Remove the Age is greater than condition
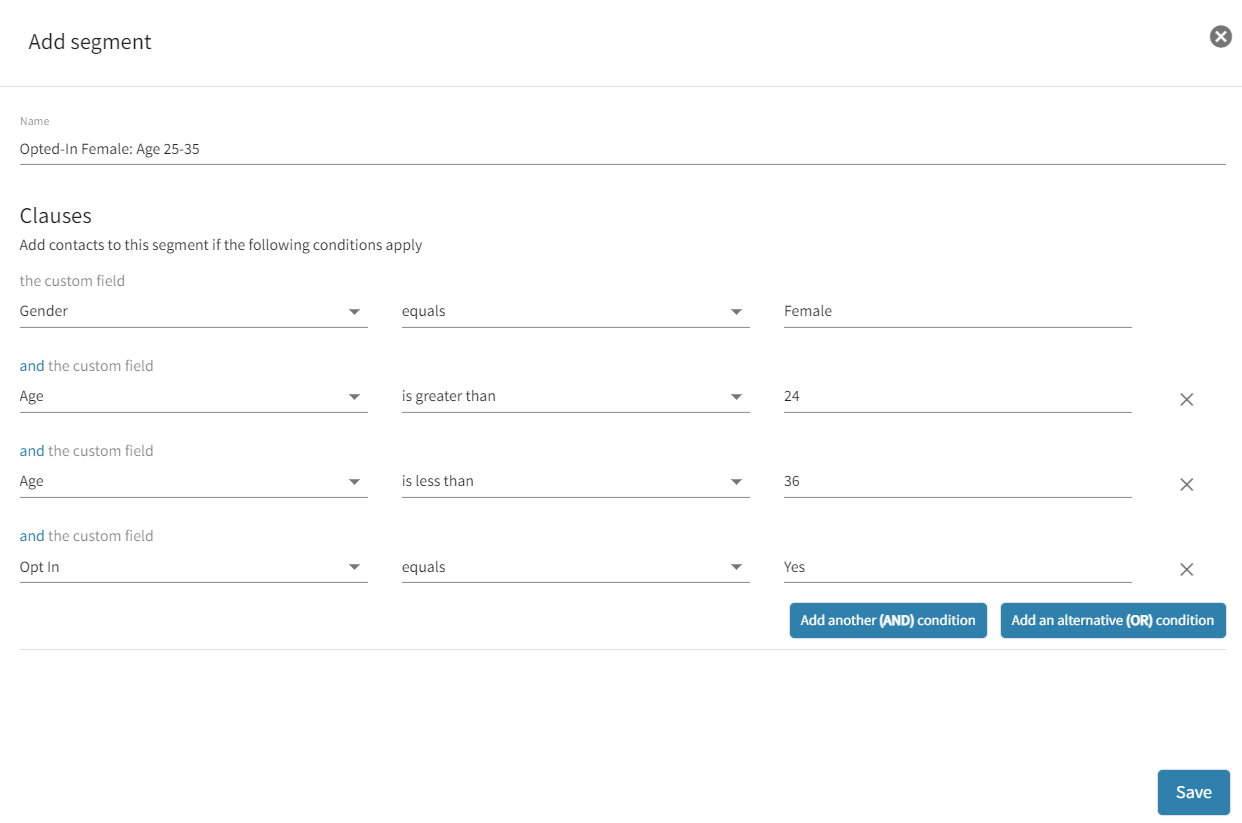 pos(1186,400)
